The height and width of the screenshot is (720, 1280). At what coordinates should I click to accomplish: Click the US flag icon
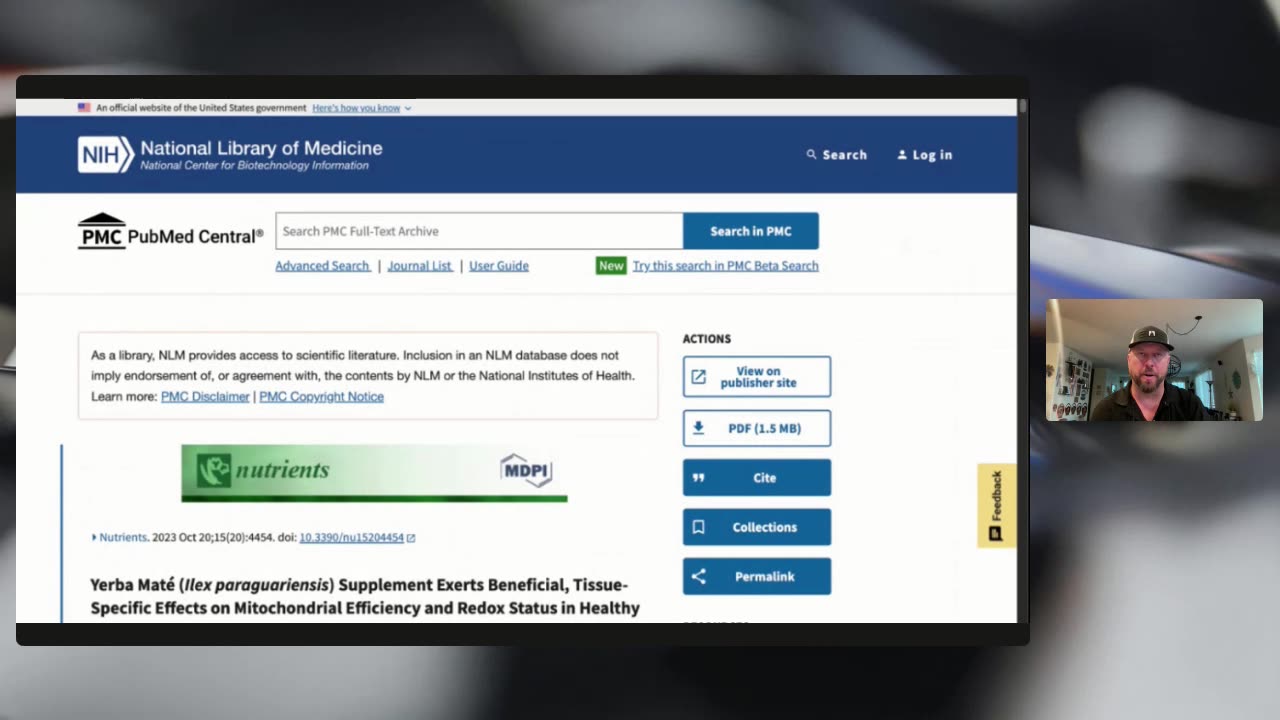click(84, 107)
